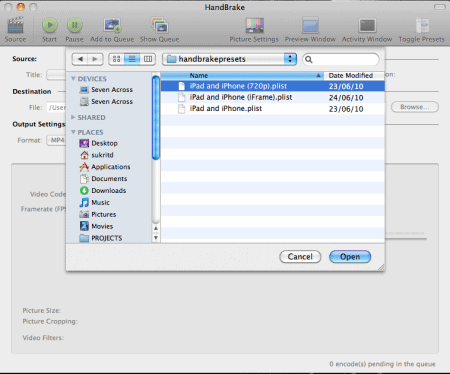Click the toolbar pill button in title bar
Viewport: 450px width, 374px height.
point(440,7)
